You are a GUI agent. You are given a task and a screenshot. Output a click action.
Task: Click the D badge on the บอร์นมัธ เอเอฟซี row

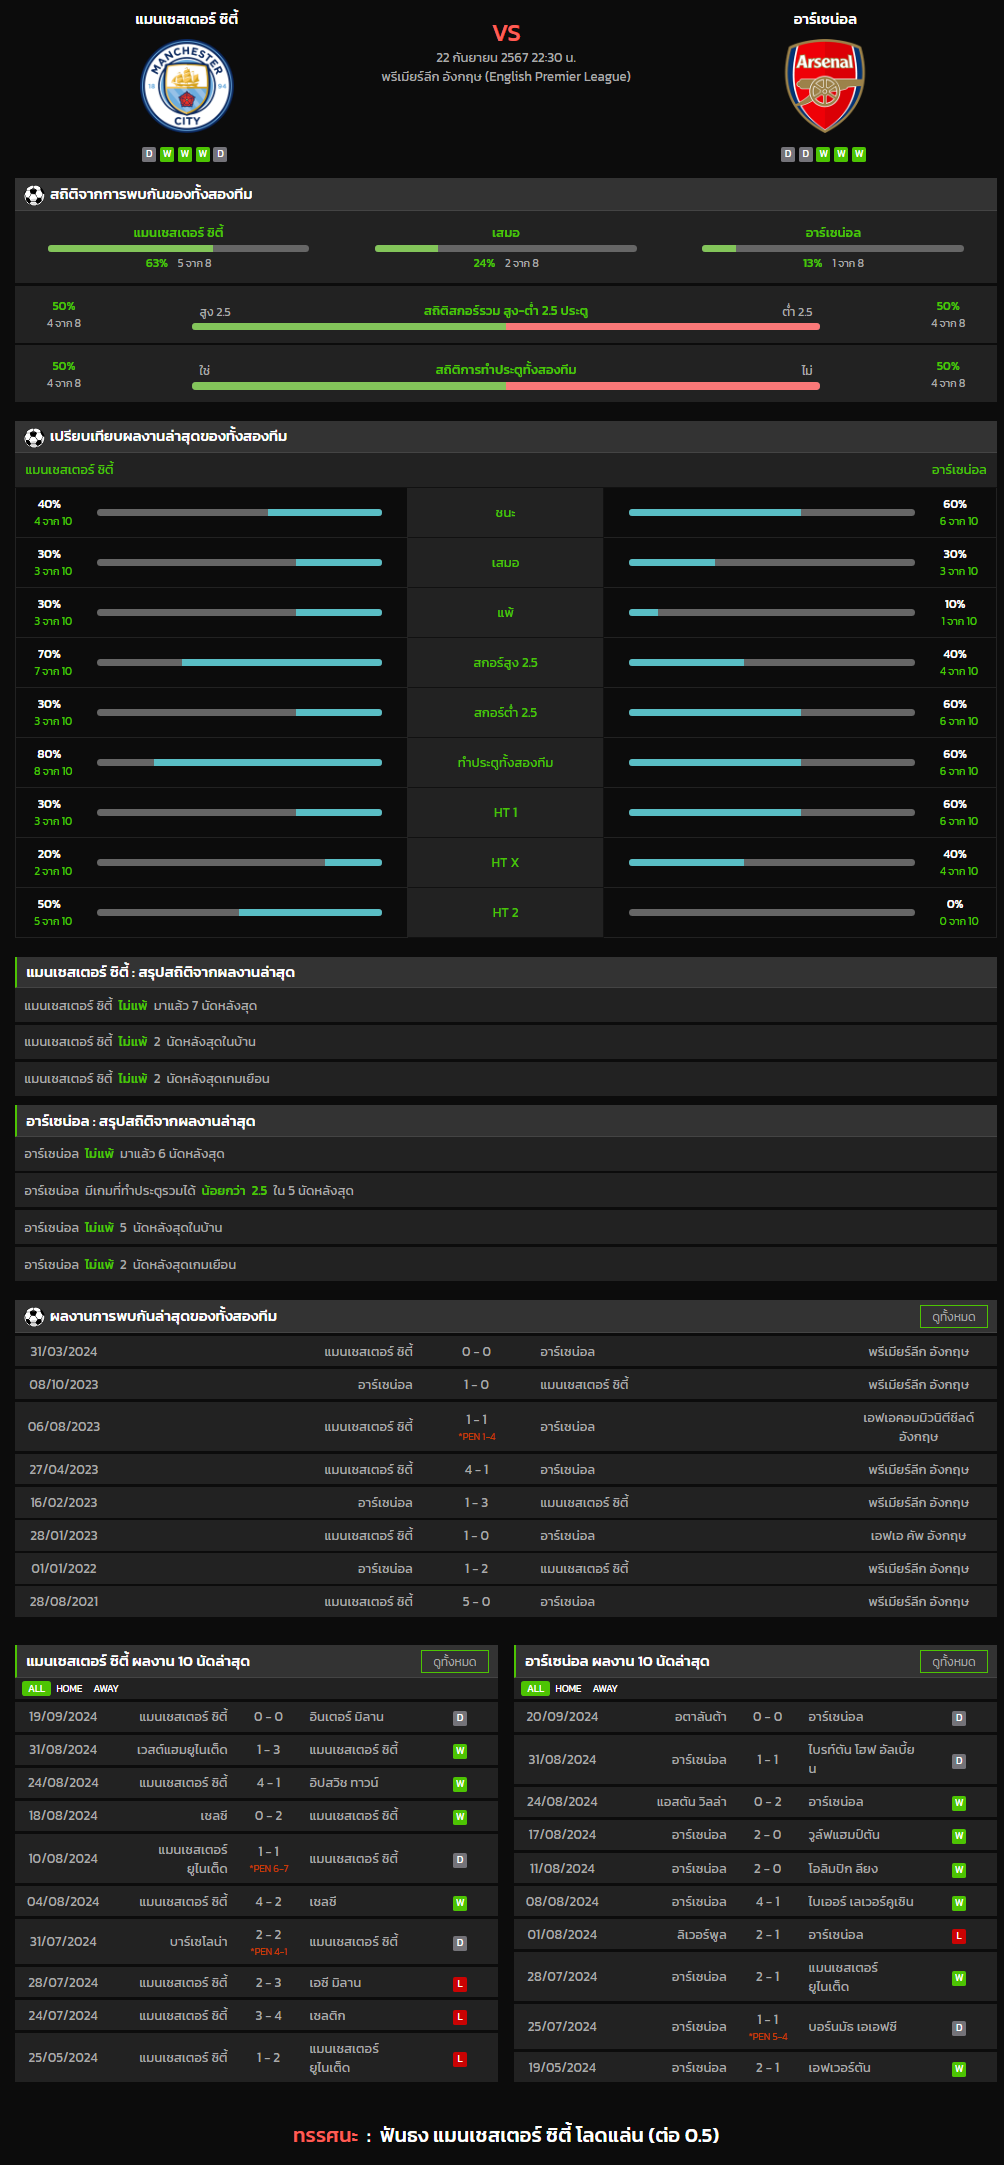(959, 2028)
